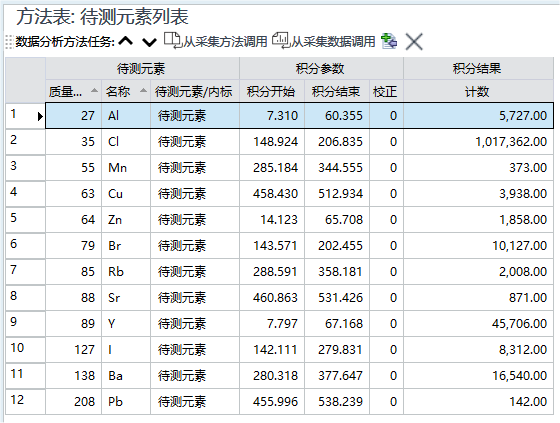Click the current row arrow indicator
Screen dimensions: 560x423
tap(40, 116)
